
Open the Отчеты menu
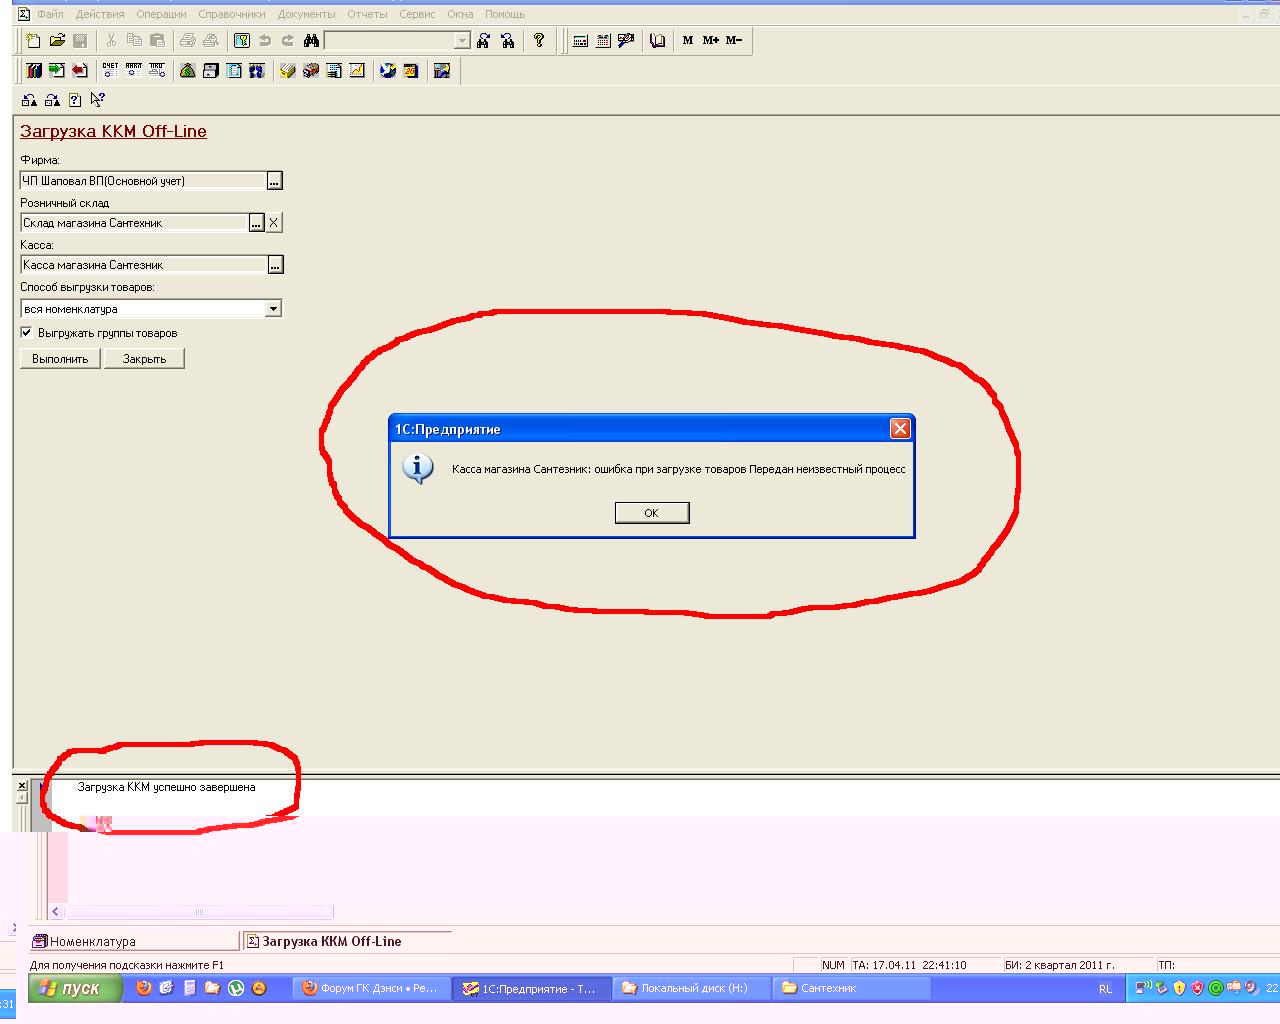pos(367,14)
